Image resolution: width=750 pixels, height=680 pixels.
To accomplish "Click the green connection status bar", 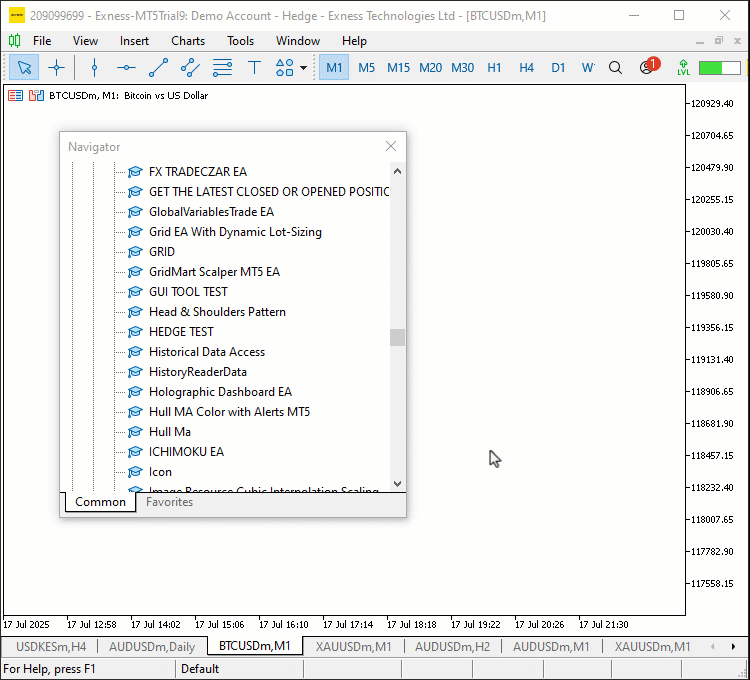I will [x=720, y=68].
